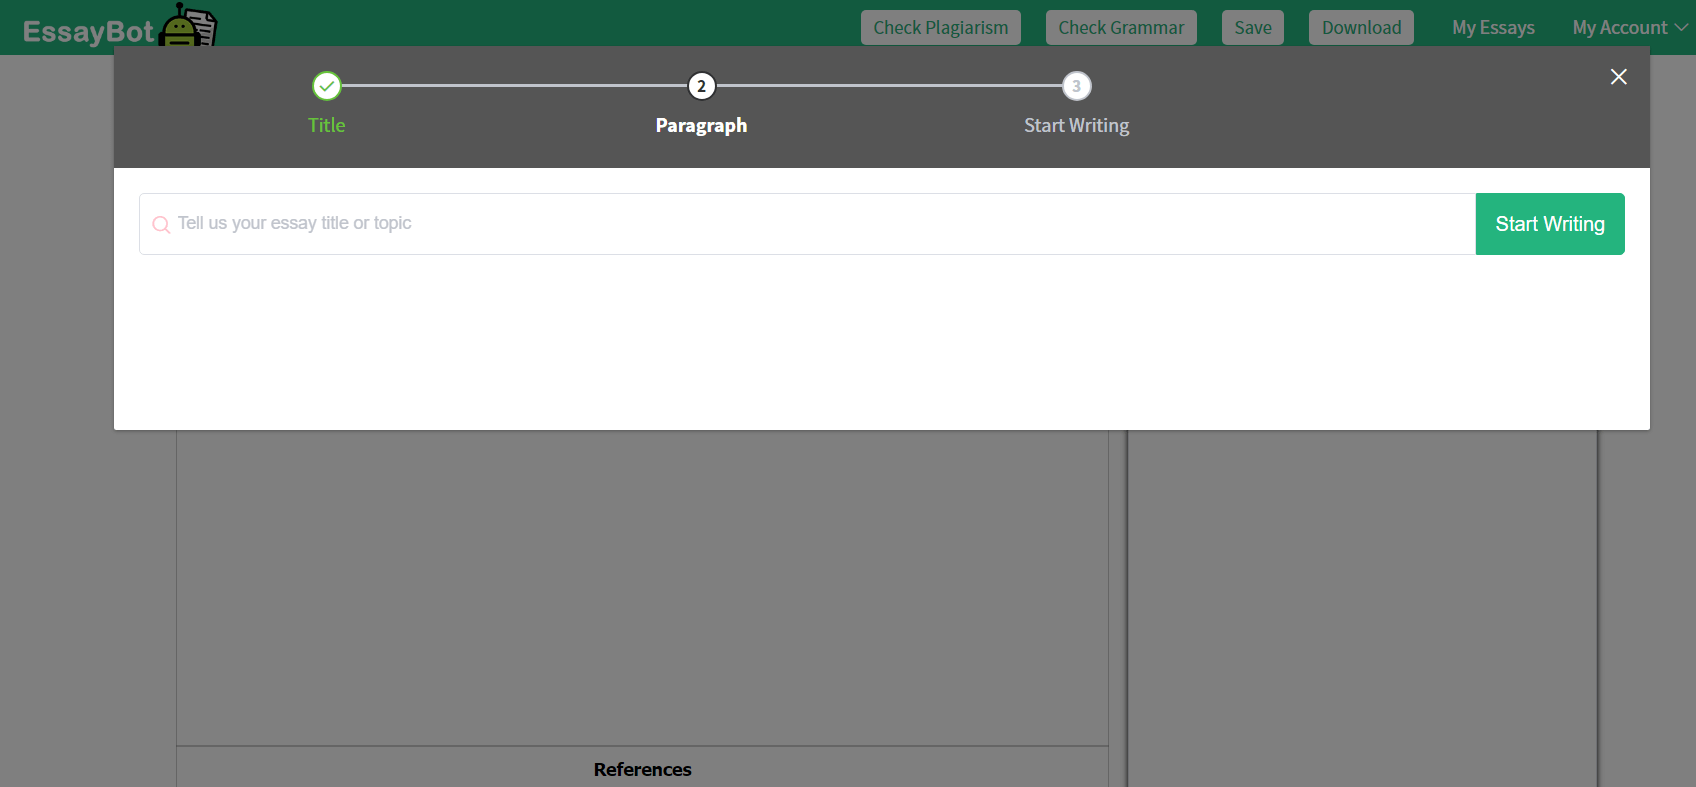Open My Essays page
The height and width of the screenshot is (787, 1696).
[1493, 28]
